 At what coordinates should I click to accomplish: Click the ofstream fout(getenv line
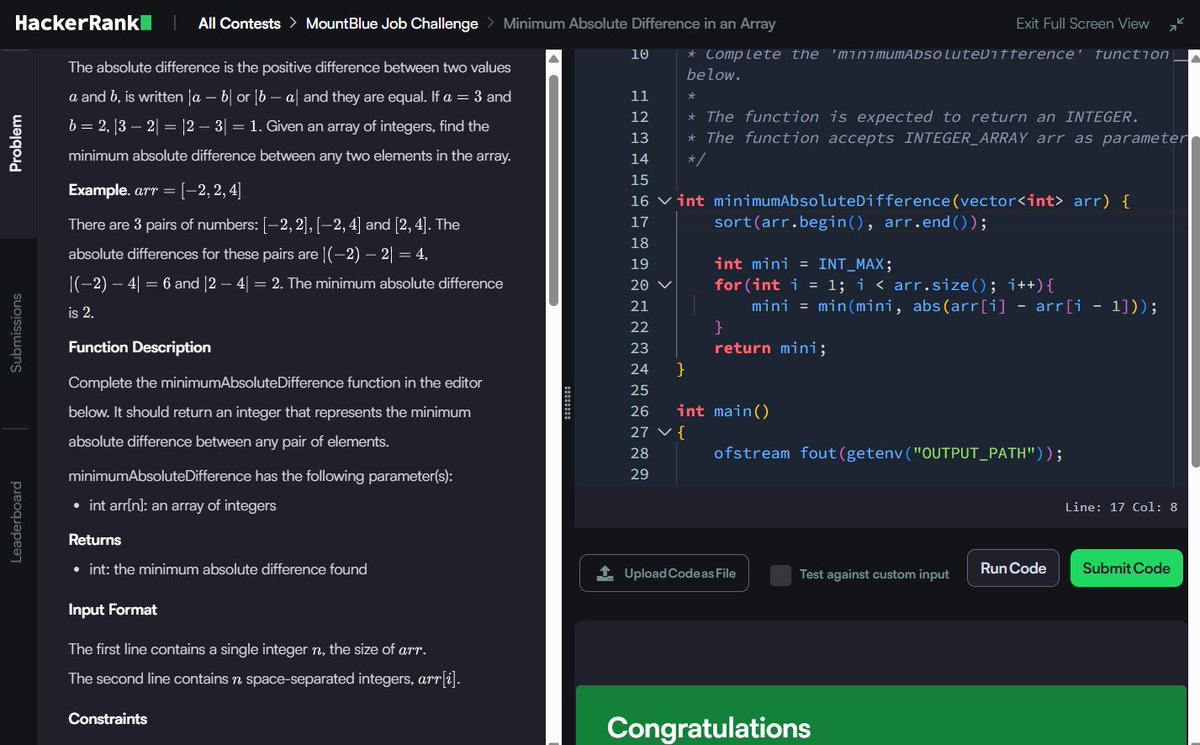pyautogui.click(x=888, y=453)
